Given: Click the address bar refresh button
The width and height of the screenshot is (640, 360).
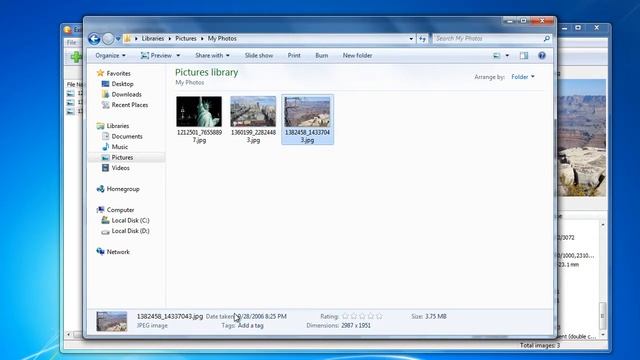Looking at the screenshot, I should [422, 39].
